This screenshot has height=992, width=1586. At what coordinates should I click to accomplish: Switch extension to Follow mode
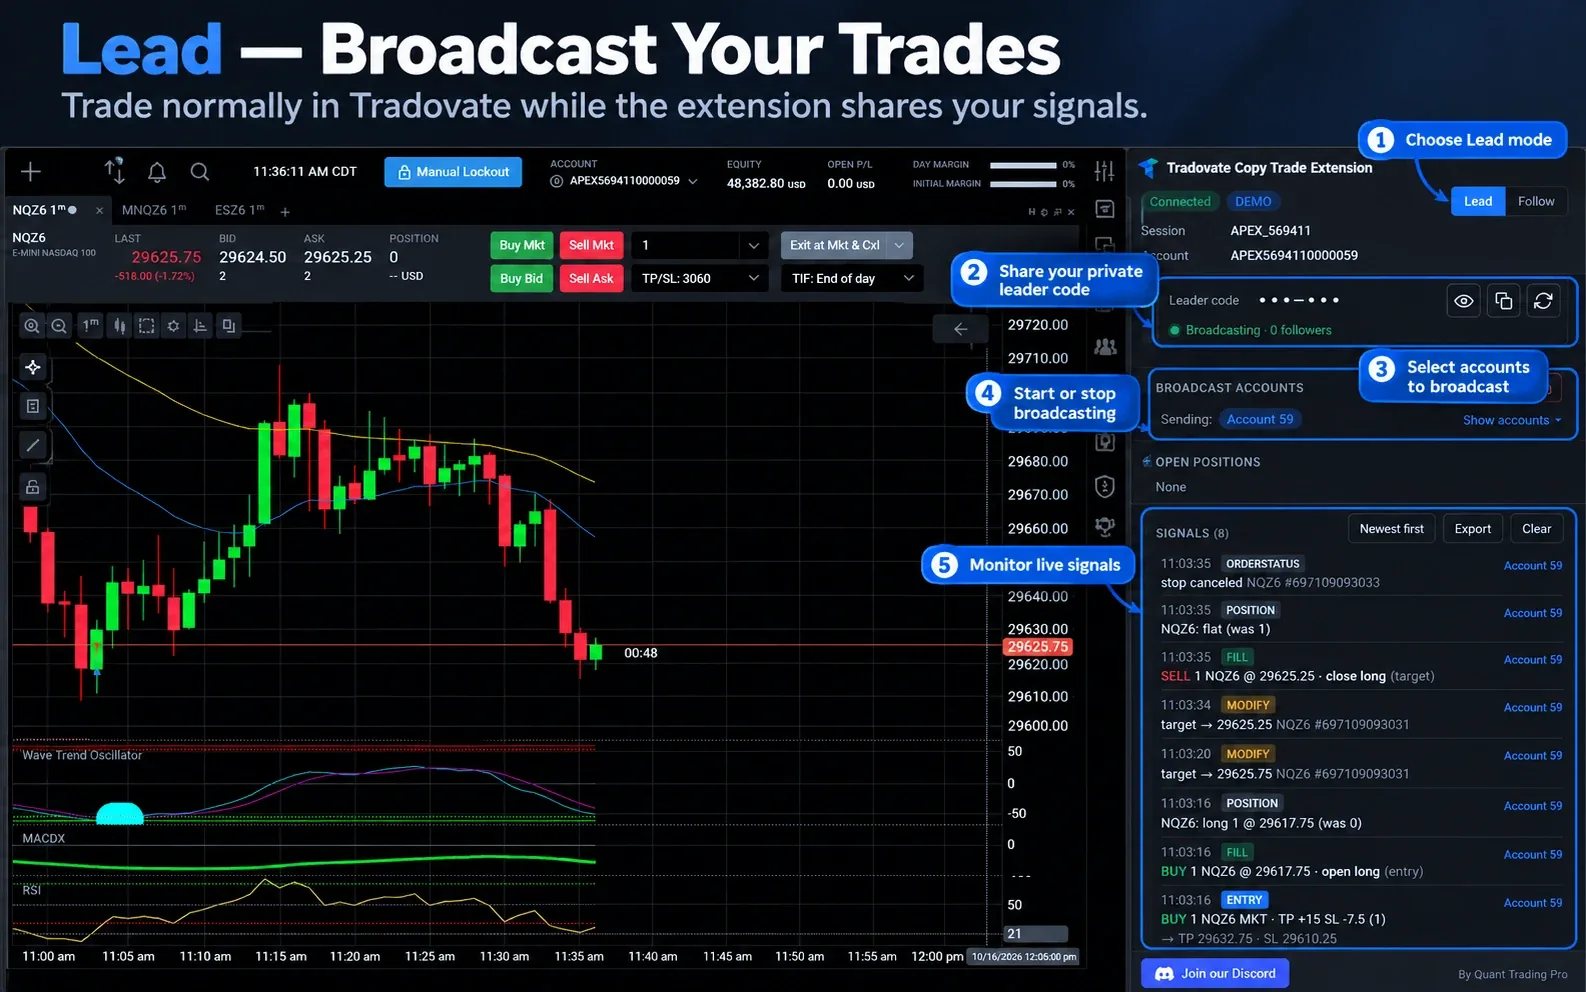click(x=1536, y=201)
